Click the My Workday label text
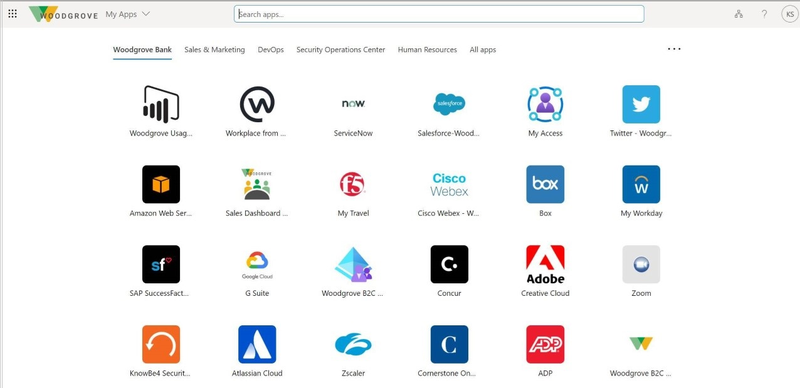Image resolution: width=800 pixels, height=388 pixels. (641, 213)
